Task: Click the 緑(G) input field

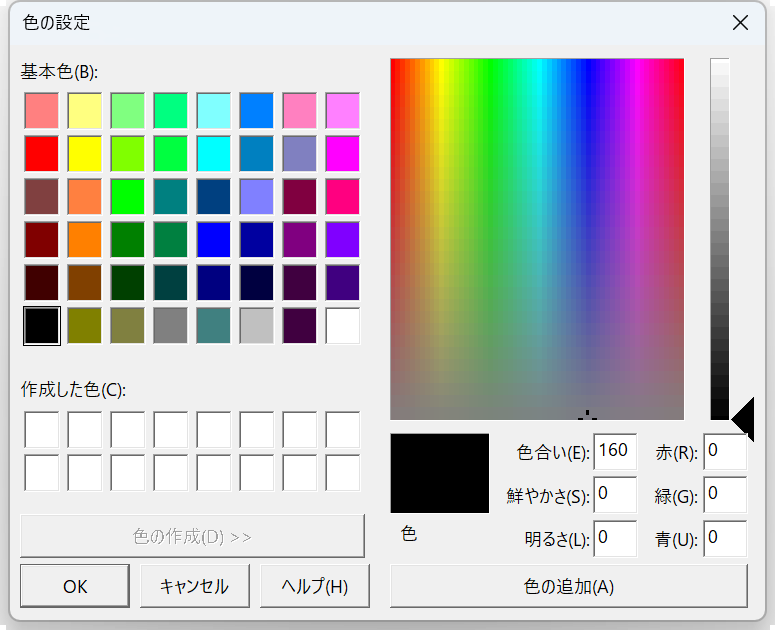Action: point(725,494)
